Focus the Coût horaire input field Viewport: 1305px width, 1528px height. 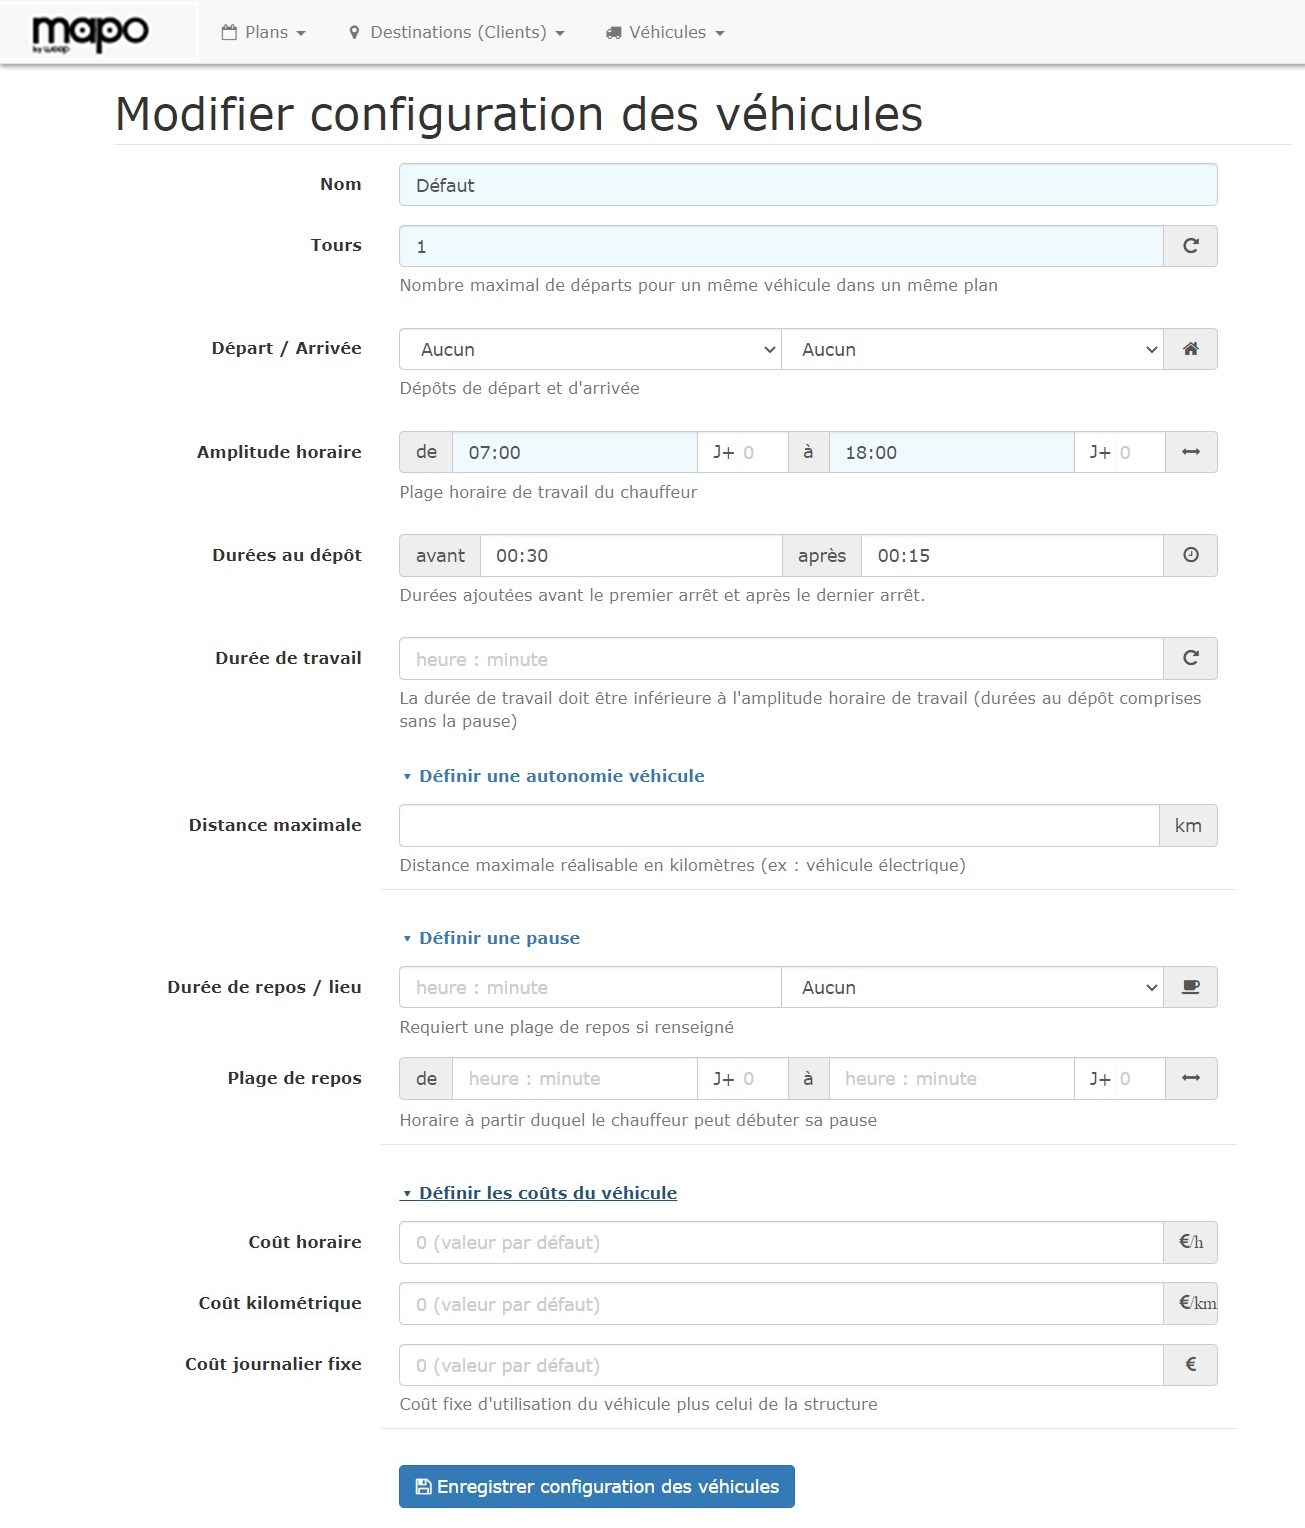tap(780, 1242)
